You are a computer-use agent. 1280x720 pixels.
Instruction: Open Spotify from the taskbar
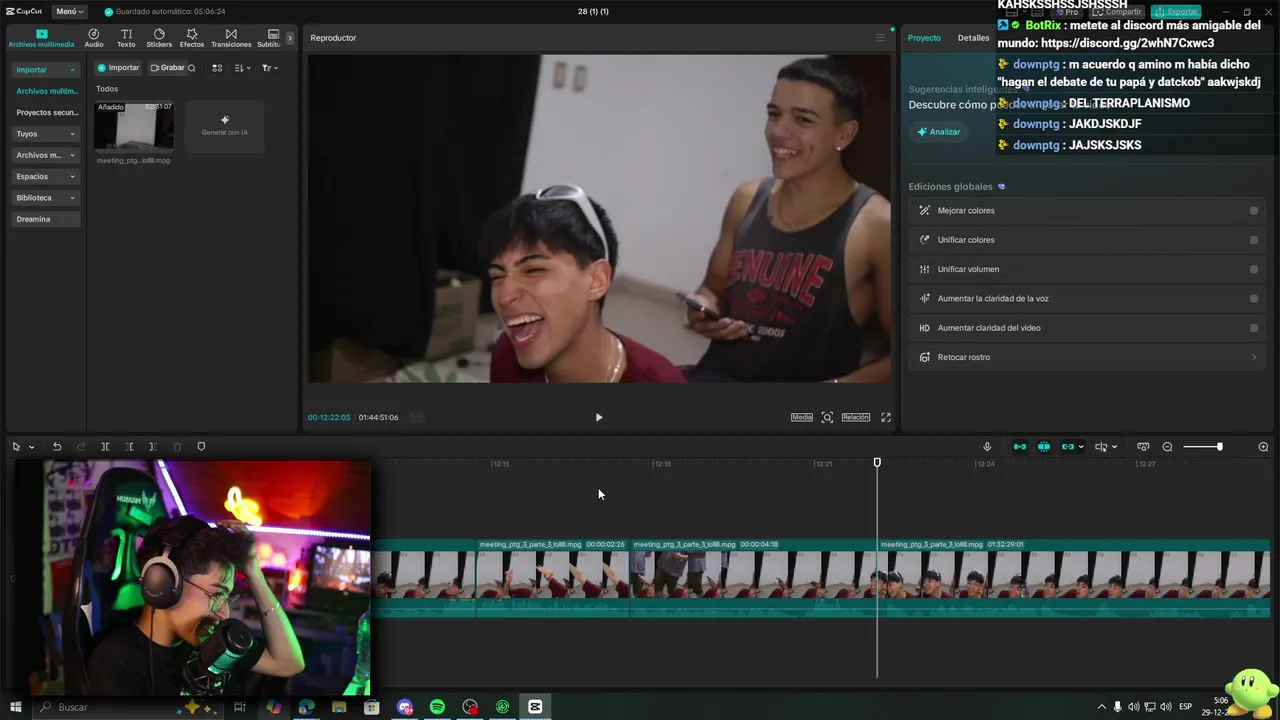tap(437, 707)
